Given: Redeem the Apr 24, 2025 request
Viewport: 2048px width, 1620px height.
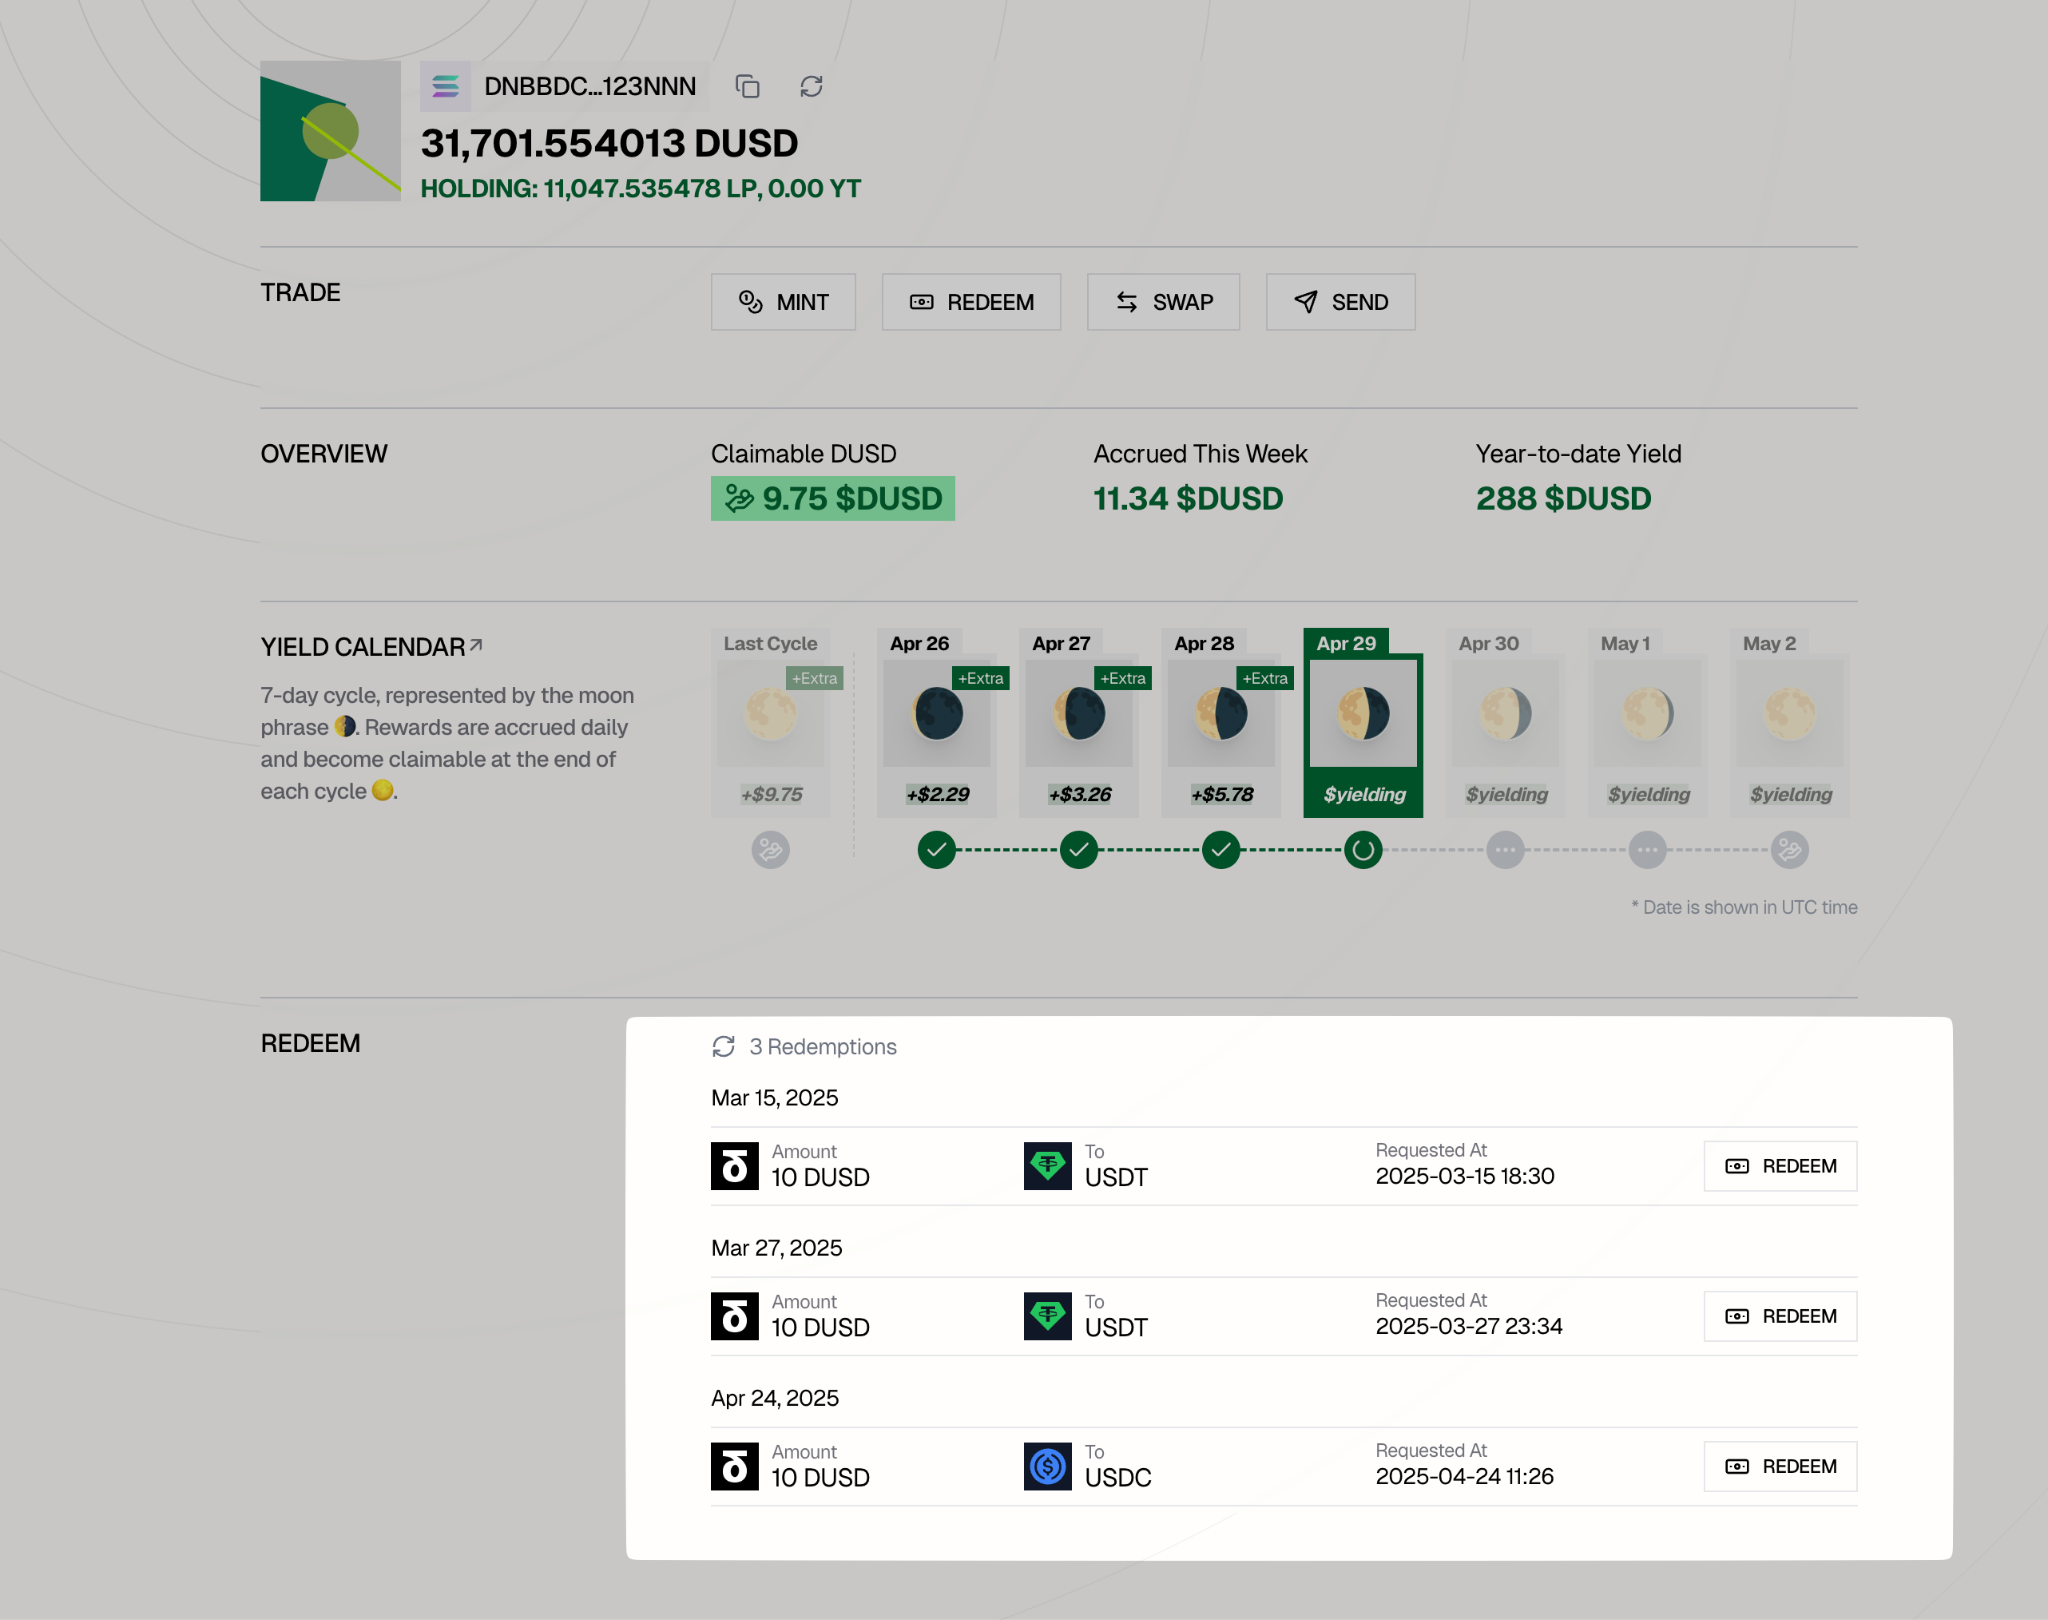Looking at the screenshot, I should coord(1780,1466).
